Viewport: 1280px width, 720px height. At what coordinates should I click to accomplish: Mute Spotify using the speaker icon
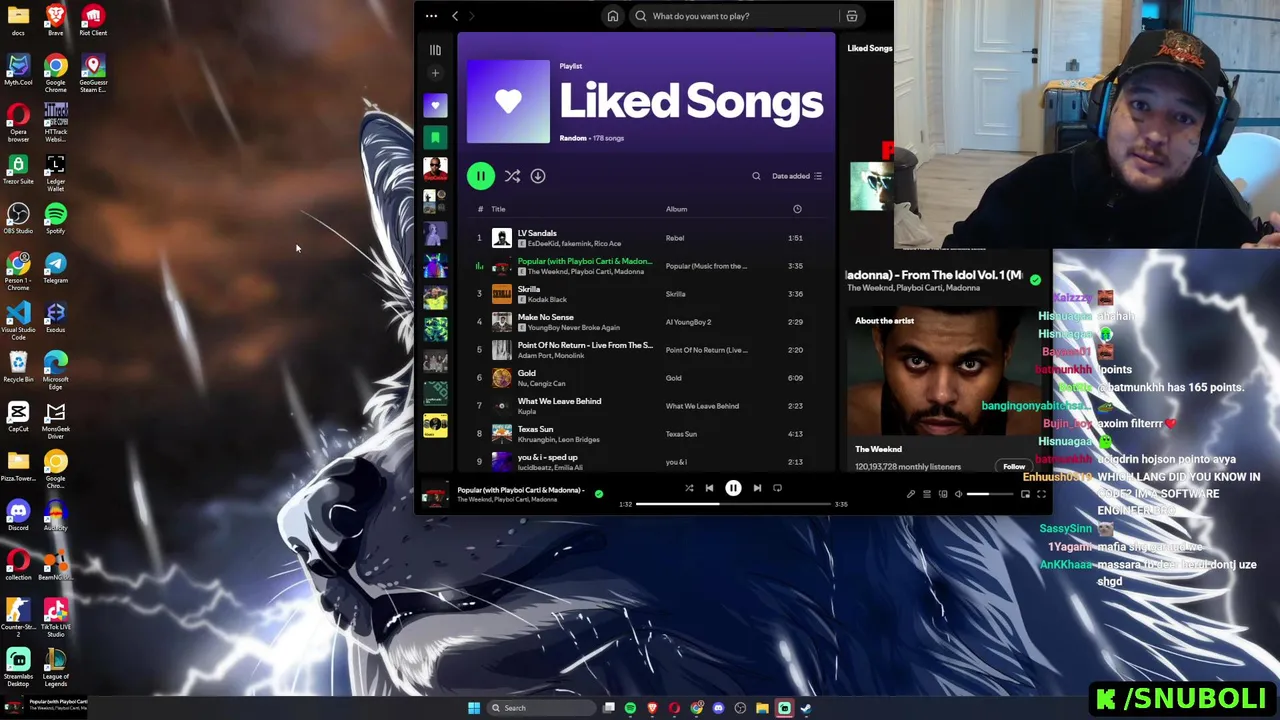958,494
